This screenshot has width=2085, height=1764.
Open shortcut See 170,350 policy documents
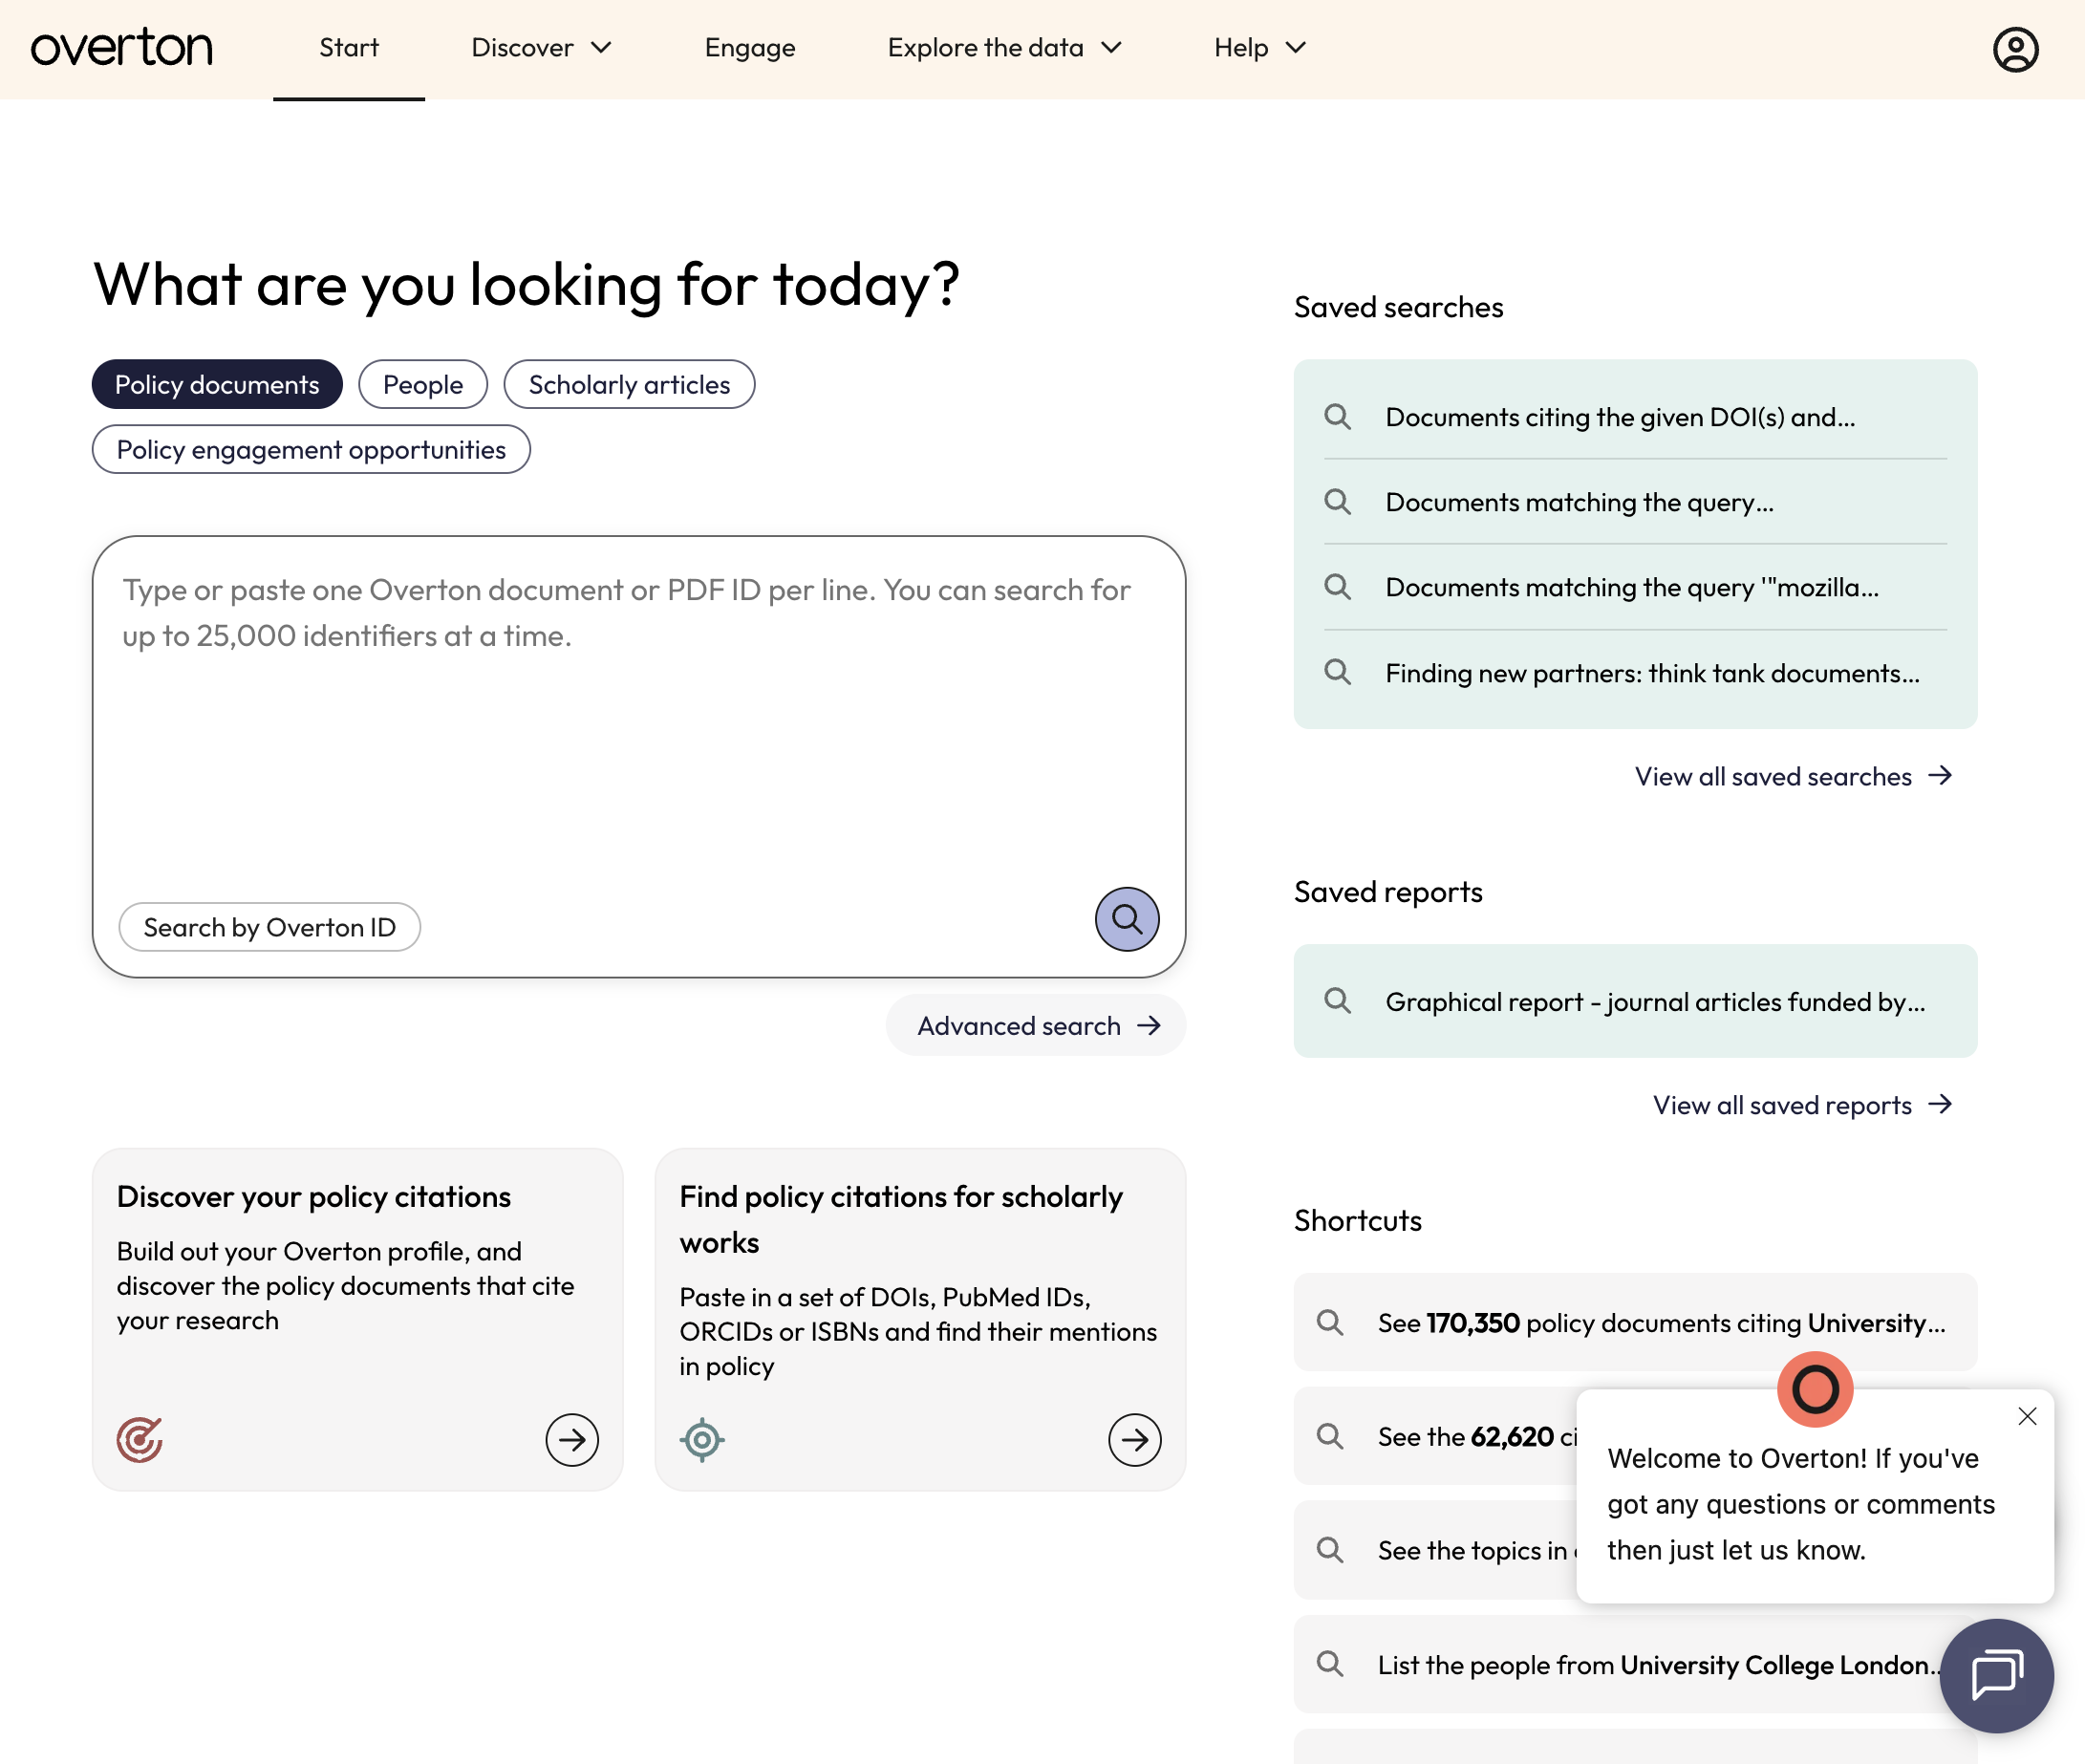[x=1634, y=1322]
